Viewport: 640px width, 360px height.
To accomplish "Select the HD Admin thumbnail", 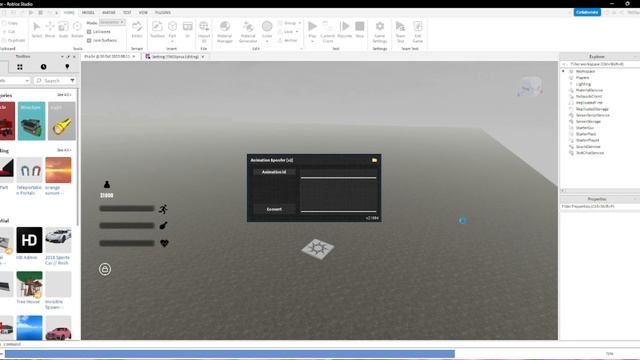I will coord(29,240).
